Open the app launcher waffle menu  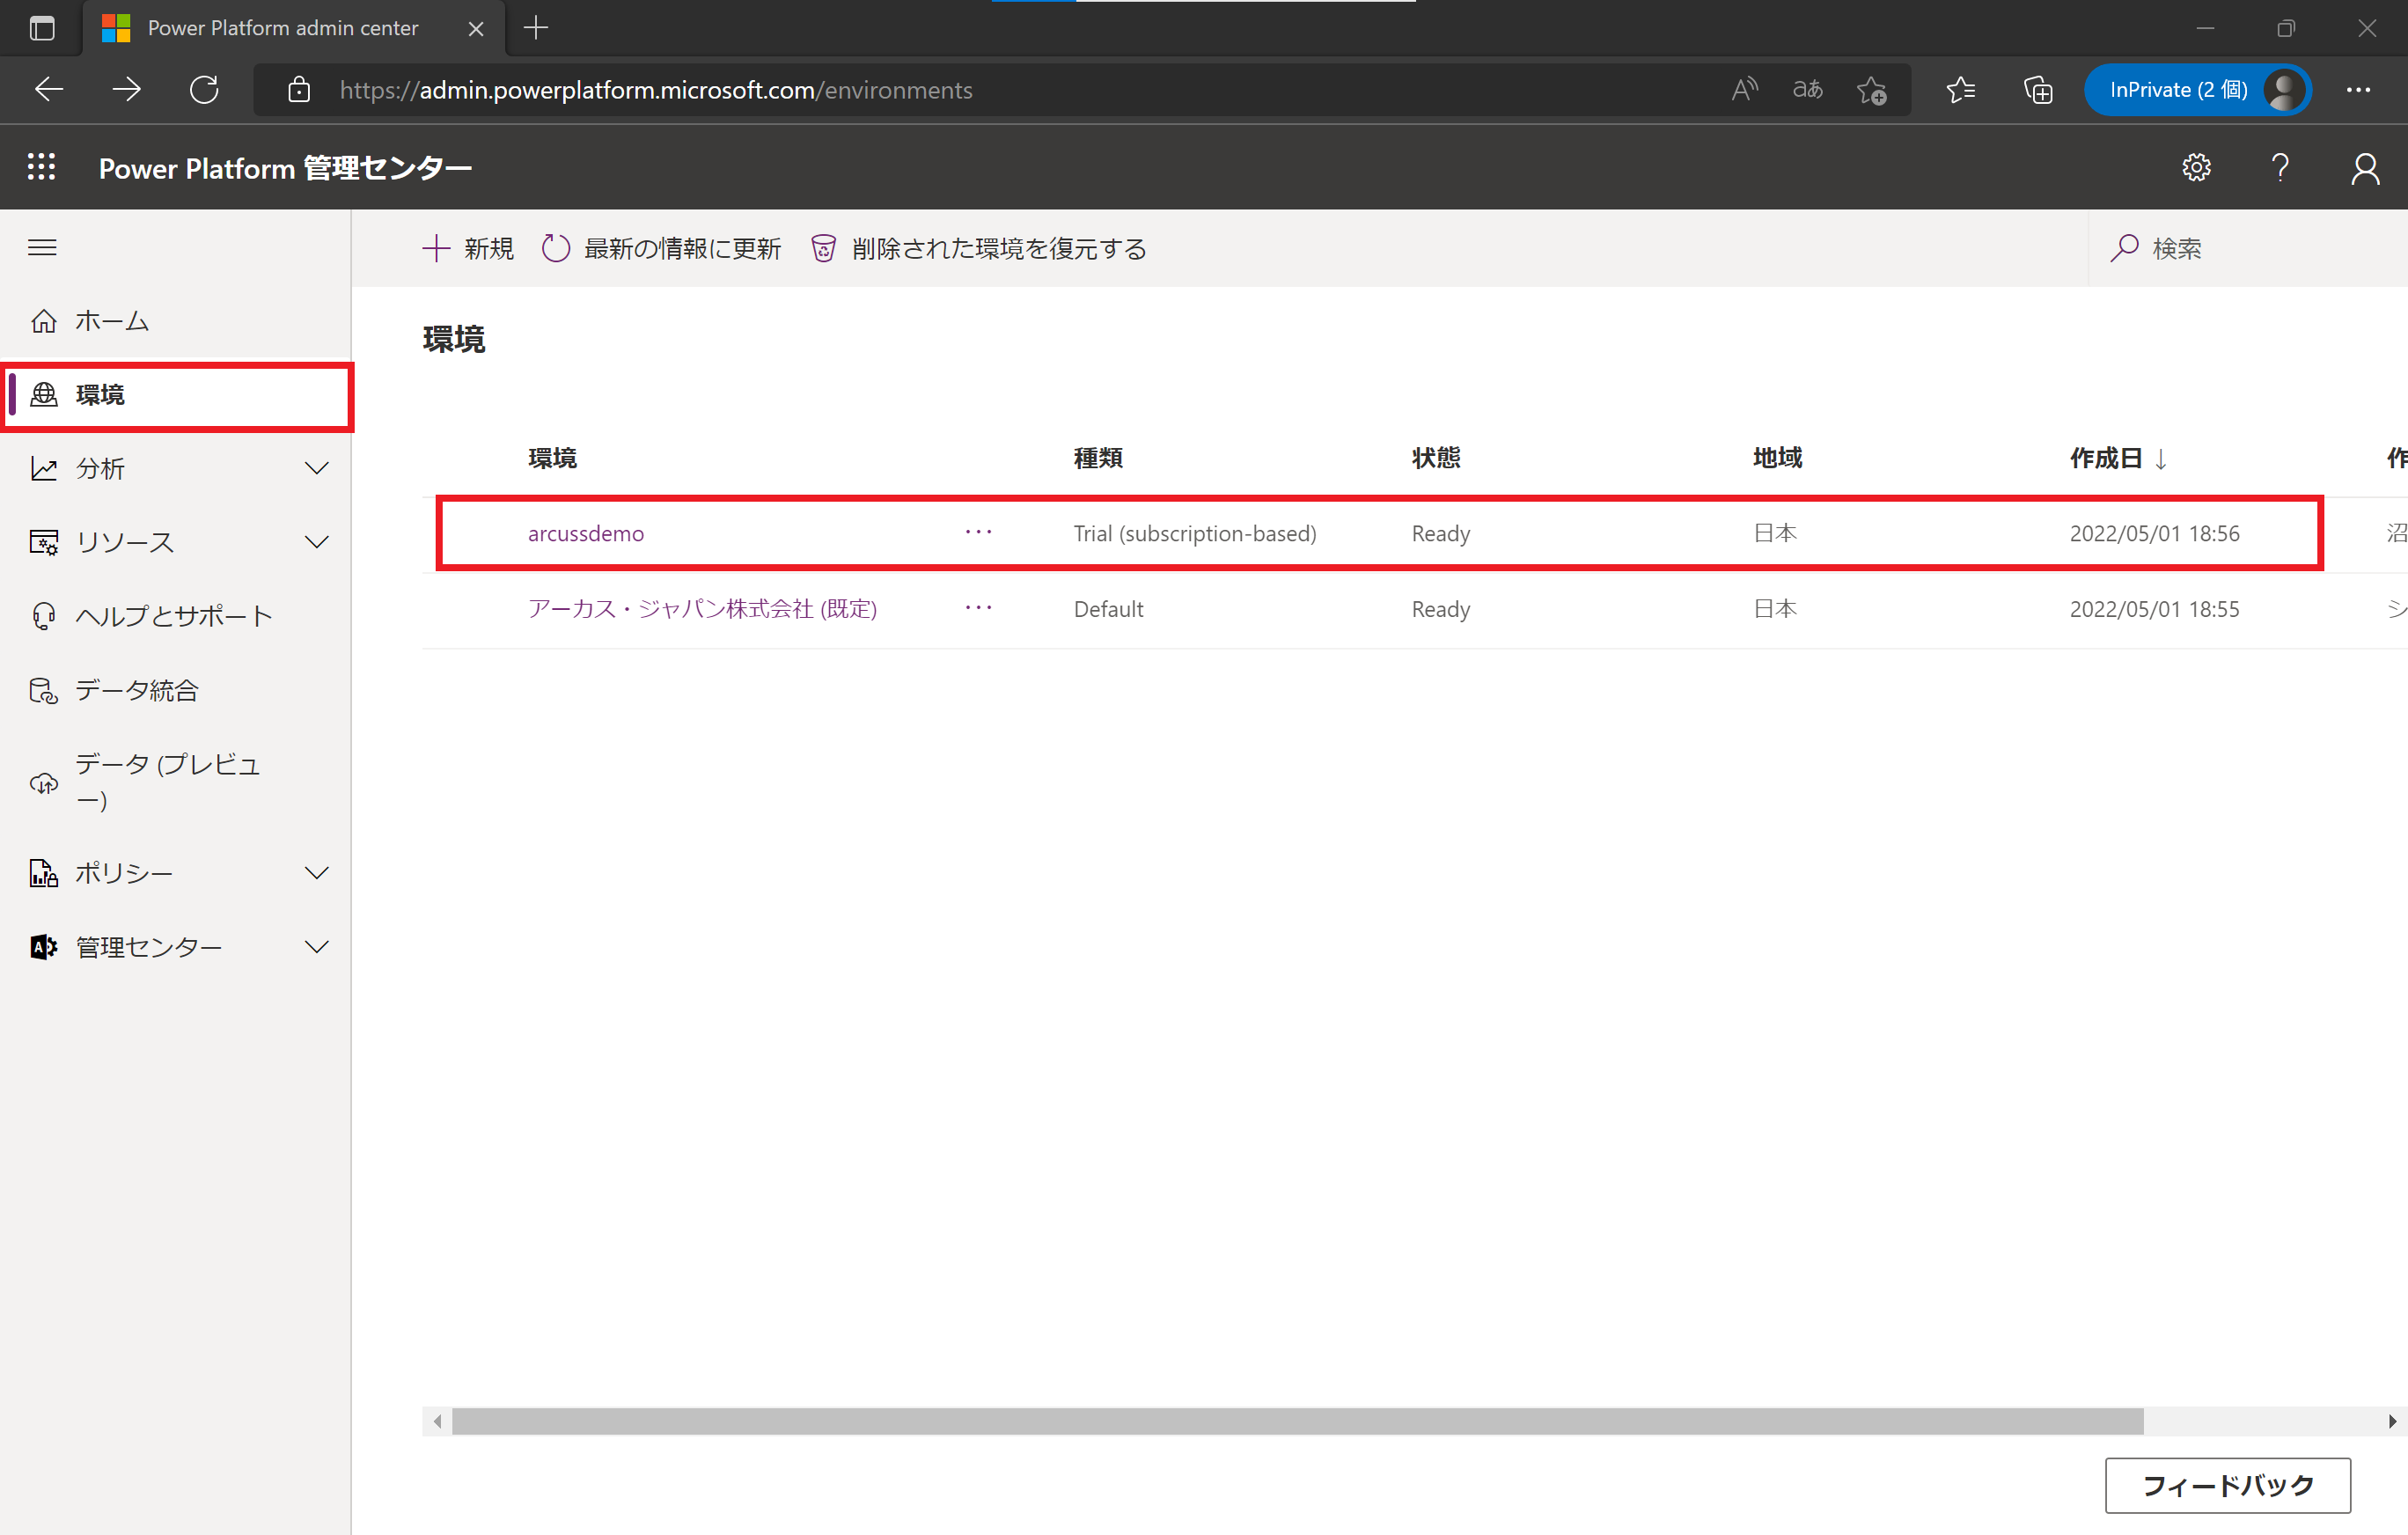pyautogui.click(x=41, y=167)
